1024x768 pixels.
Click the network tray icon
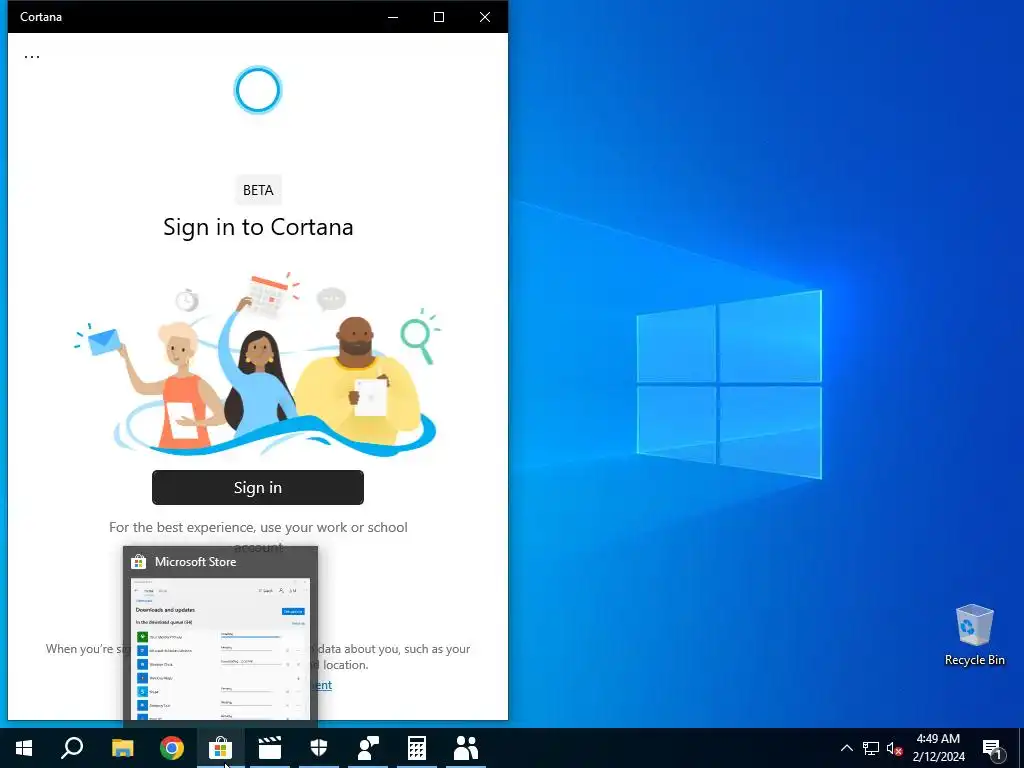coord(871,748)
